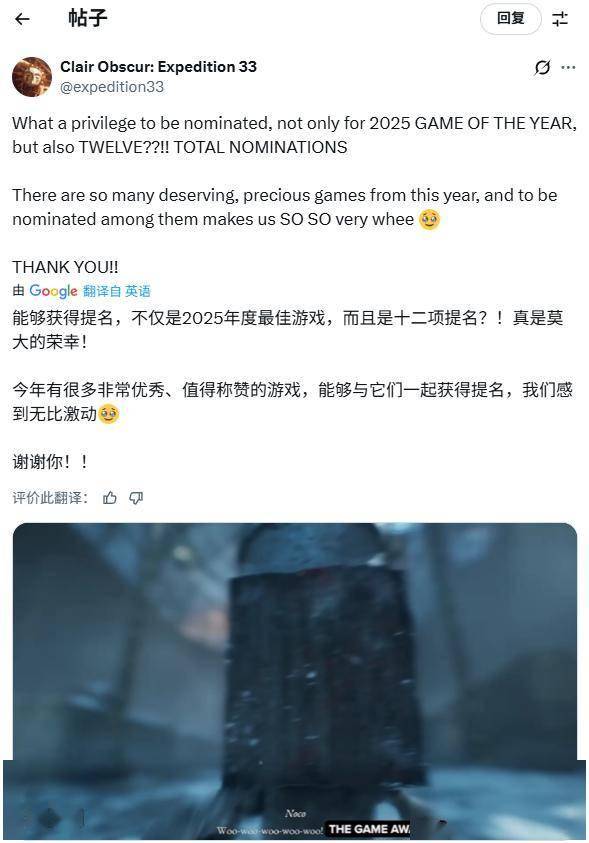Click the 回复 button
This screenshot has width=589, height=843.
point(511,19)
